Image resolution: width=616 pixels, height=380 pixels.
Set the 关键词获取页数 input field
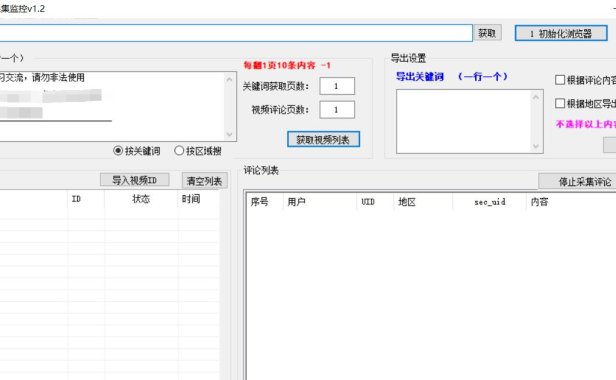pyautogui.click(x=337, y=86)
